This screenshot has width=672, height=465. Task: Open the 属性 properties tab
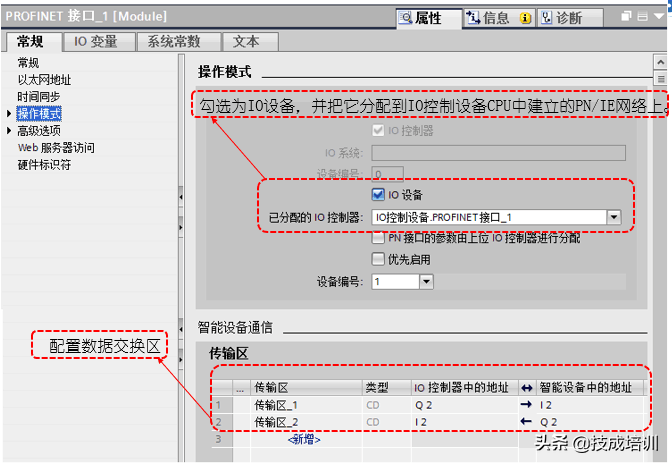429,18
